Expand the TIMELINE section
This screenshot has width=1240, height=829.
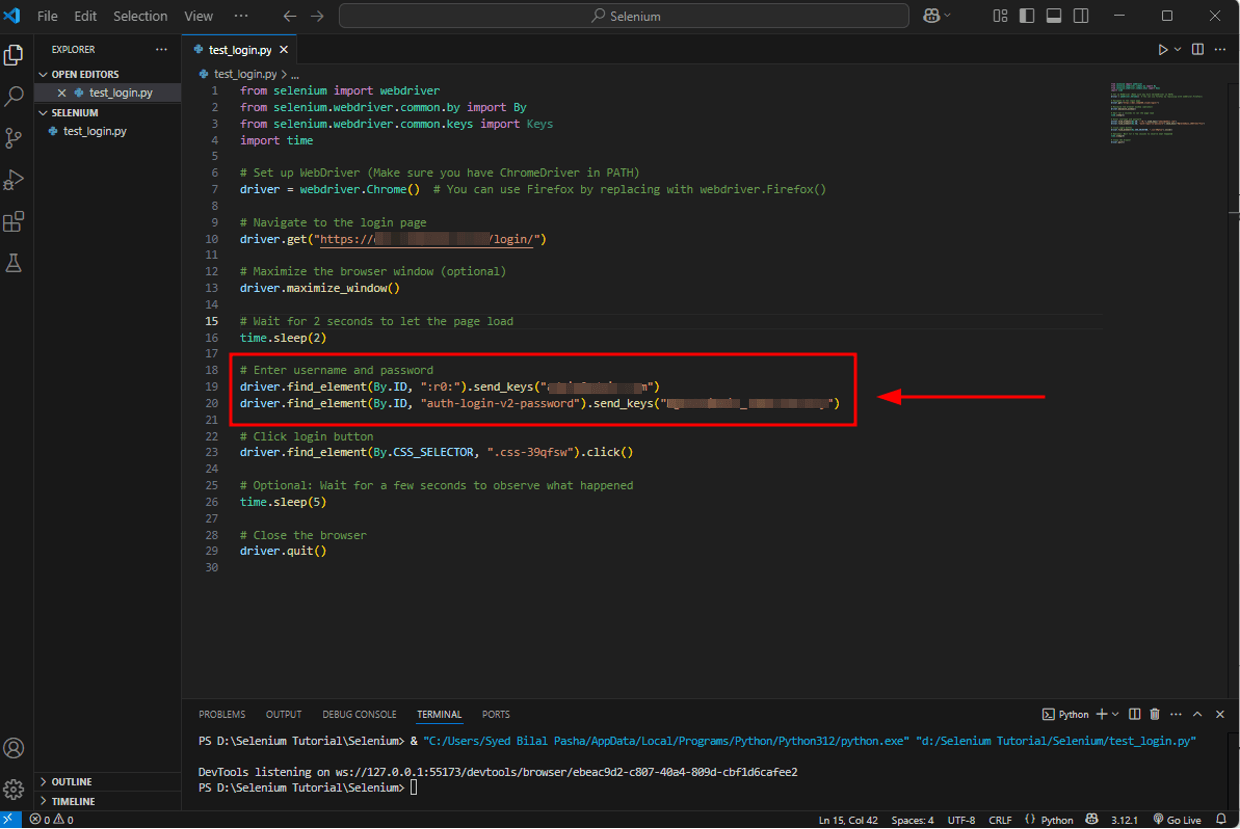pos(73,801)
